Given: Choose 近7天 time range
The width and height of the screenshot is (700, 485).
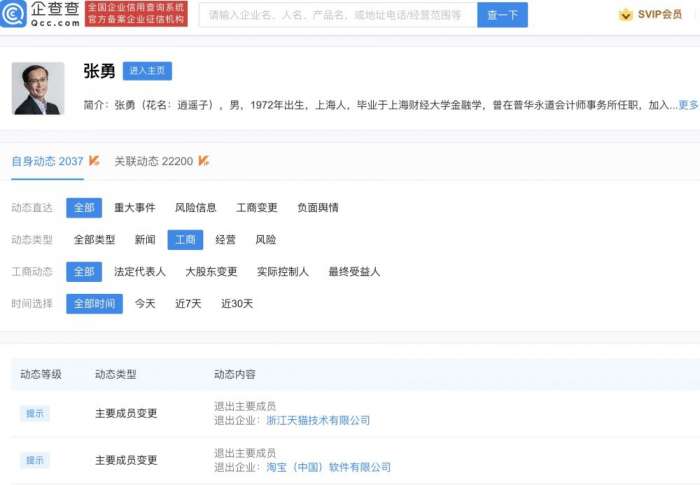Looking at the screenshot, I should [188, 304].
